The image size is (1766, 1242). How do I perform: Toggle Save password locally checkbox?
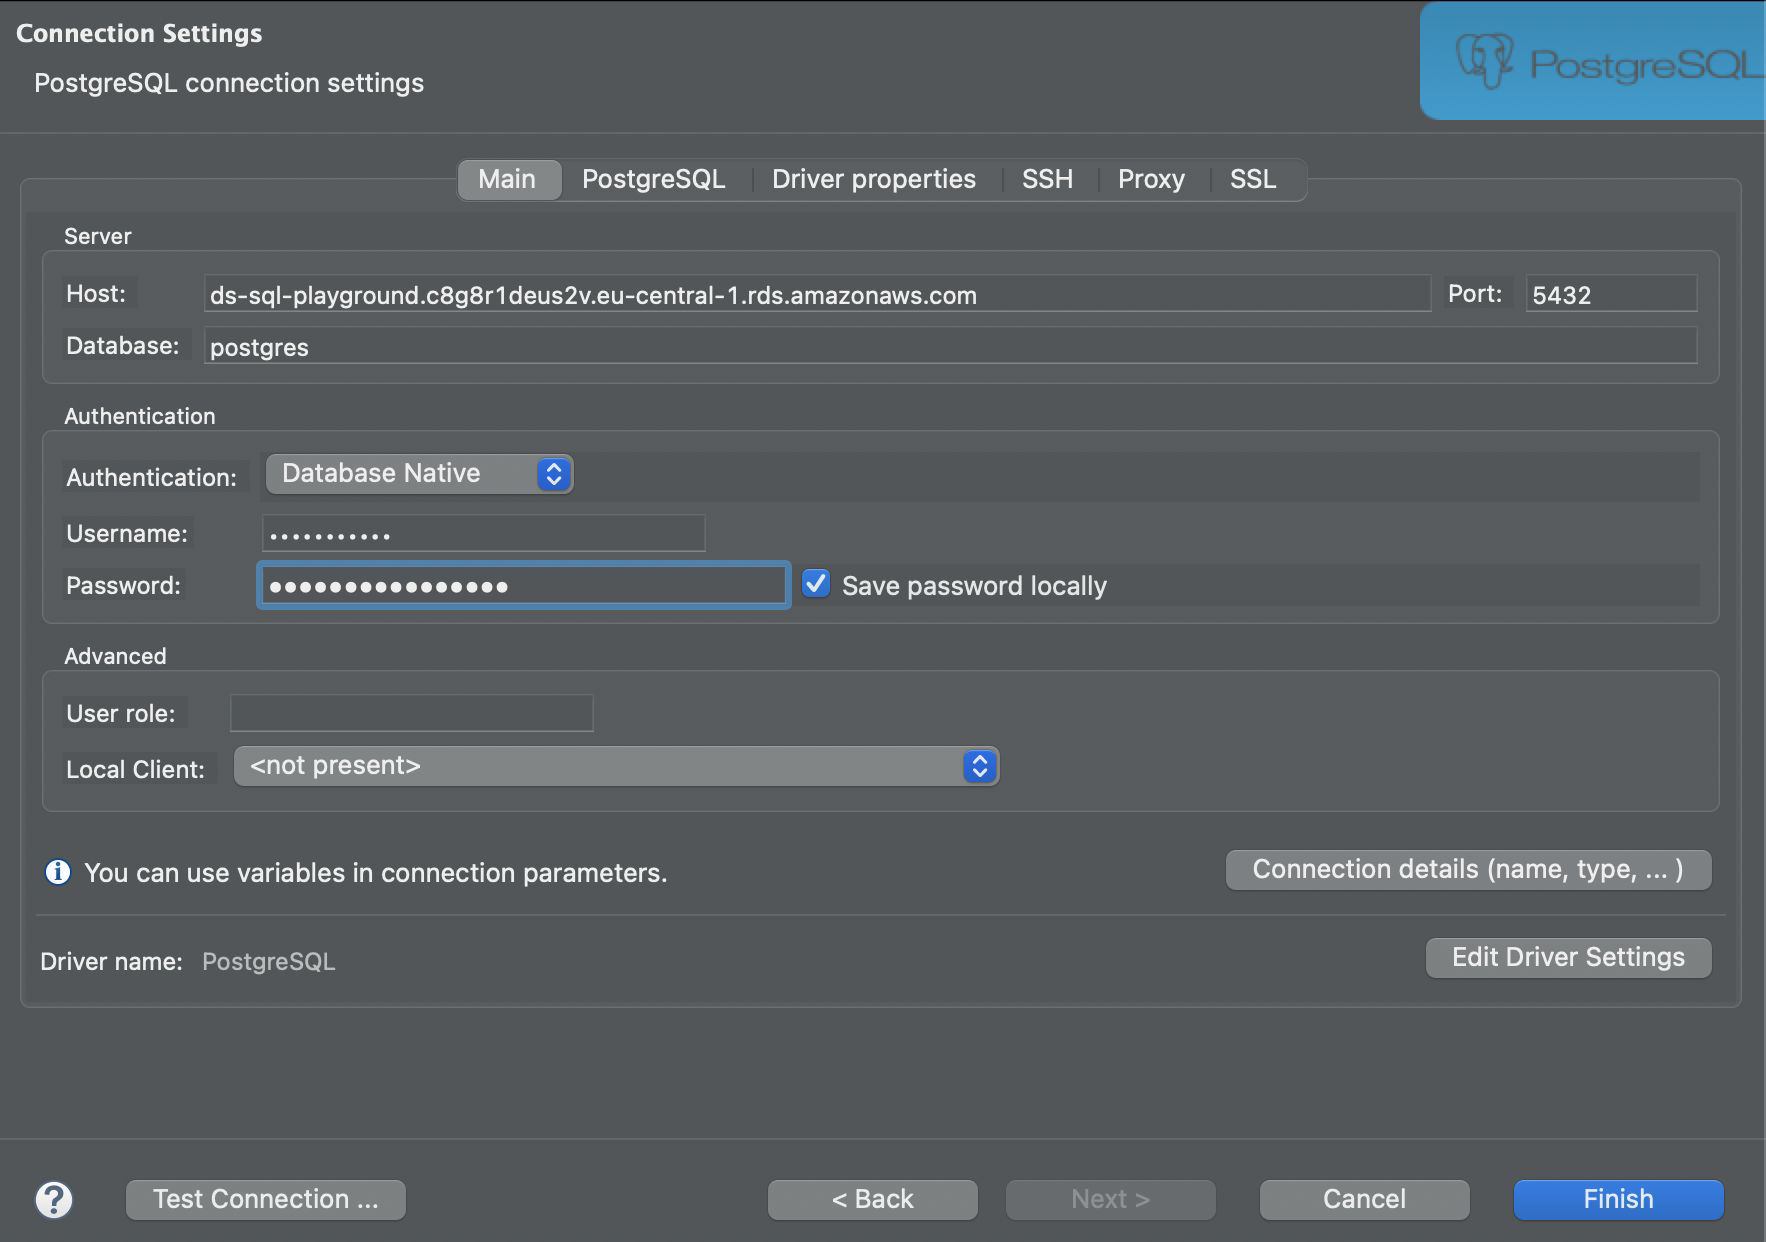(x=816, y=584)
